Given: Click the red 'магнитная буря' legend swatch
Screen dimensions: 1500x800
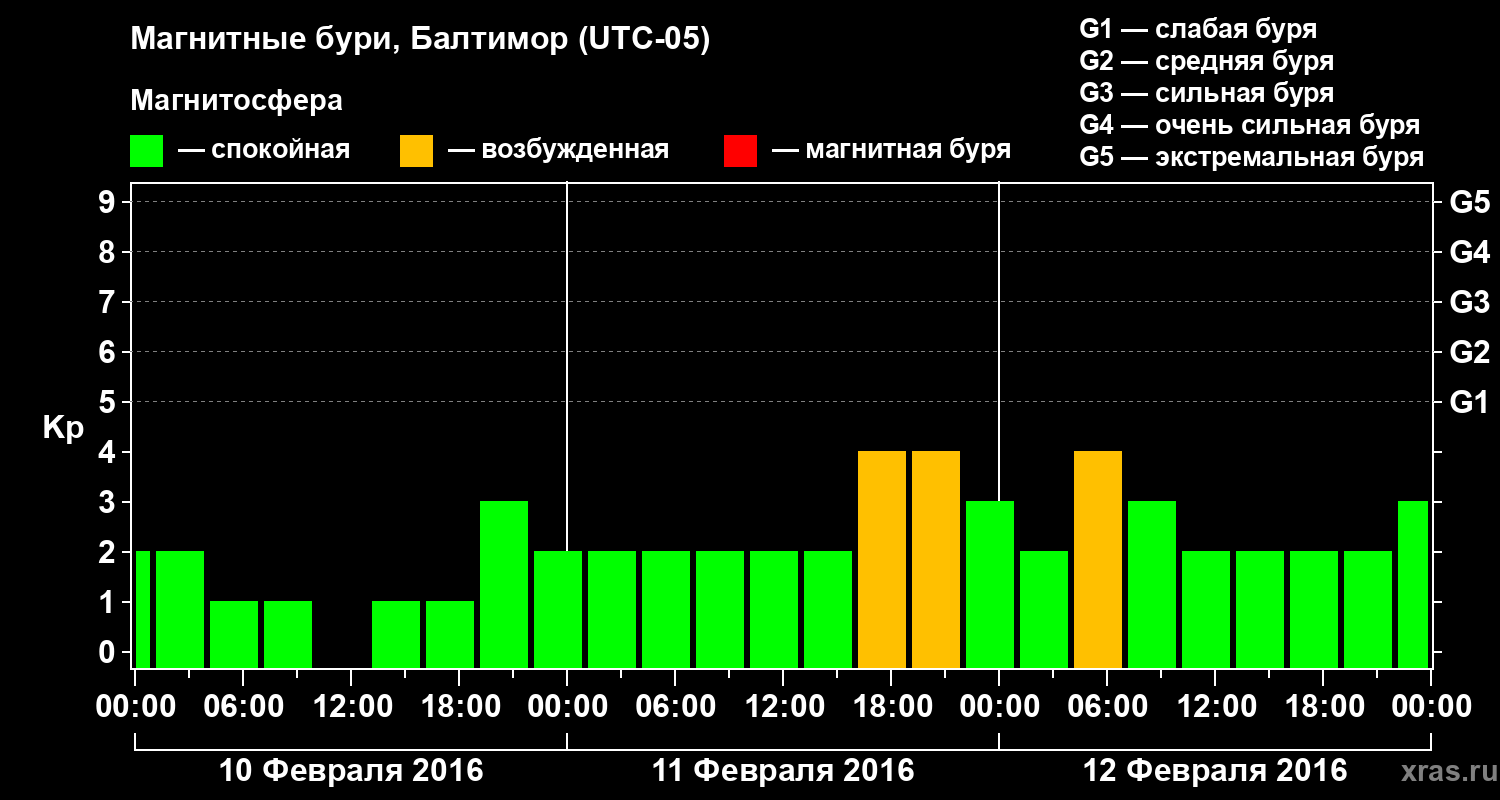Looking at the screenshot, I should tap(740, 151).
